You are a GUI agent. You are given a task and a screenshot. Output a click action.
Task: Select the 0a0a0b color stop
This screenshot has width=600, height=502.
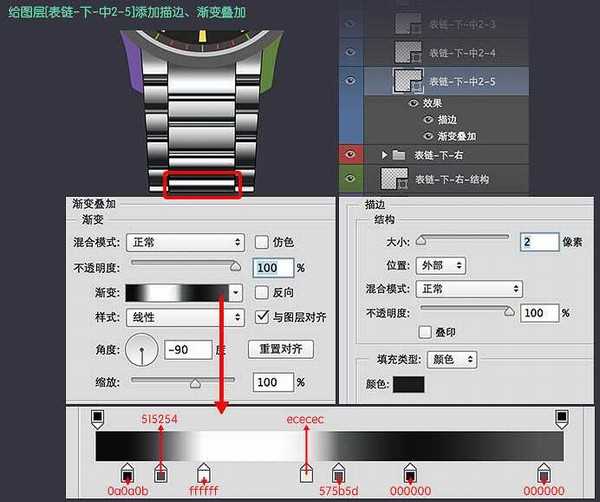click(127, 473)
